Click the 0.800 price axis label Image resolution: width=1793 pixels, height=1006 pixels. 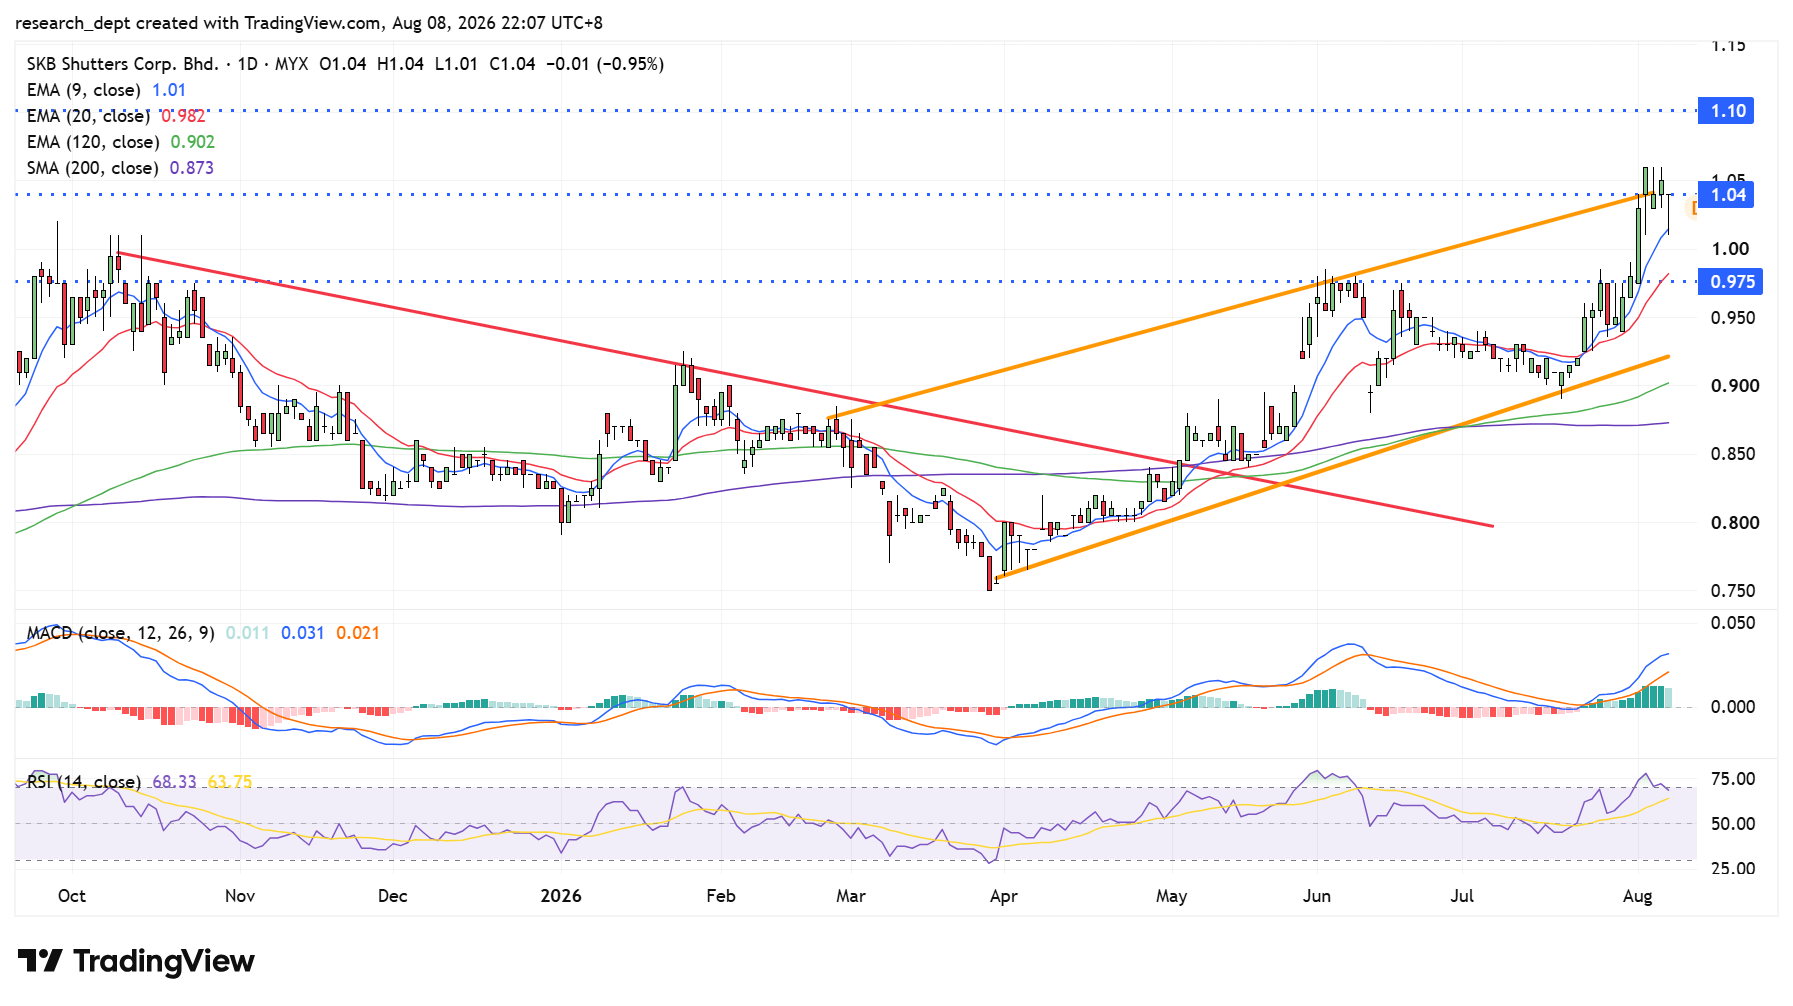1735,523
